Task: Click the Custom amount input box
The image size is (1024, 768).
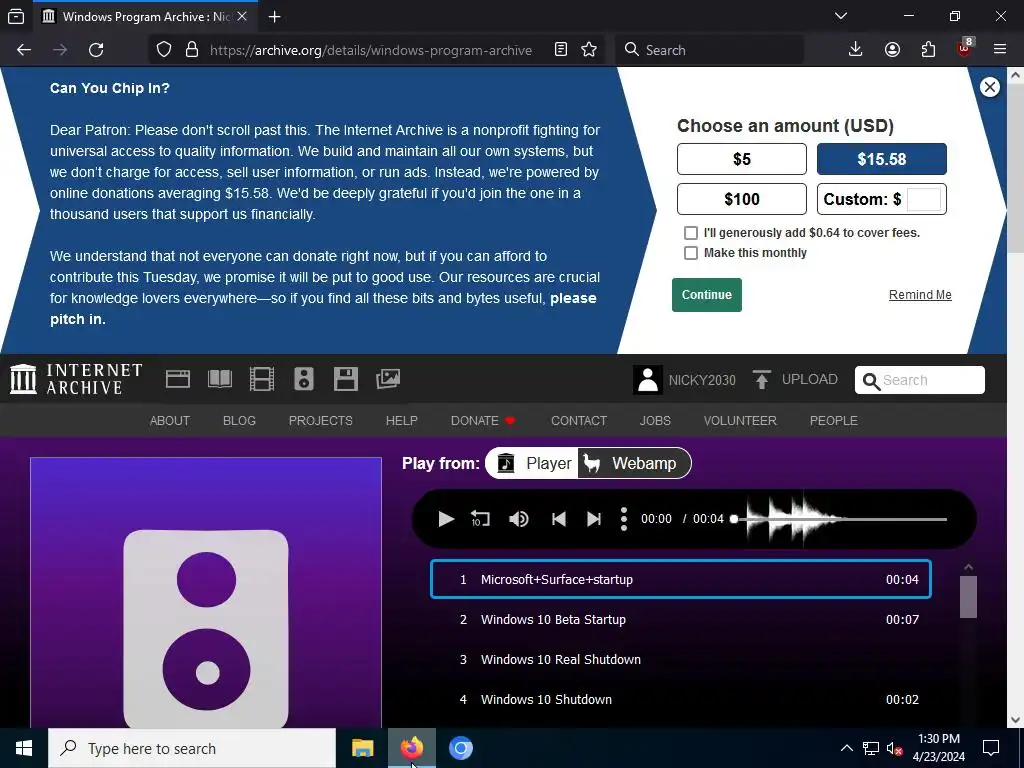Action: [x=923, y=199]
